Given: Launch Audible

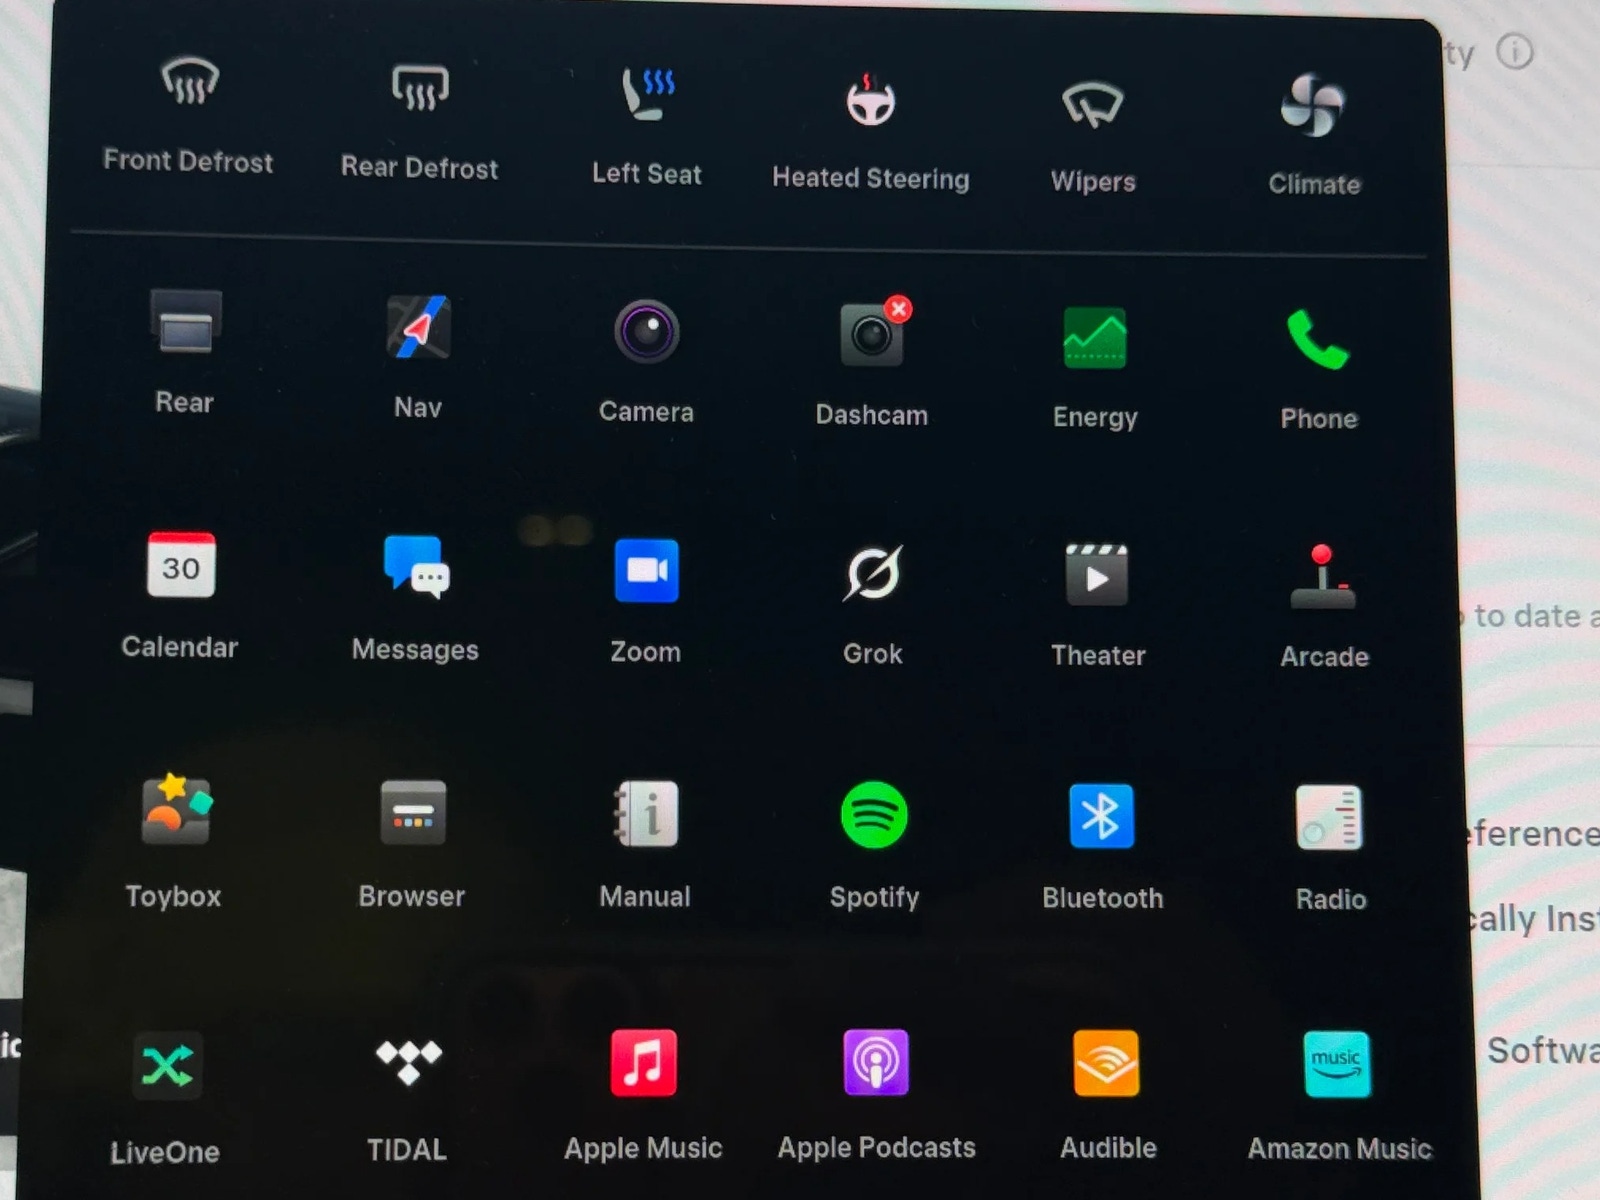Looking at the screenshot, I should click(1106, 1064).
